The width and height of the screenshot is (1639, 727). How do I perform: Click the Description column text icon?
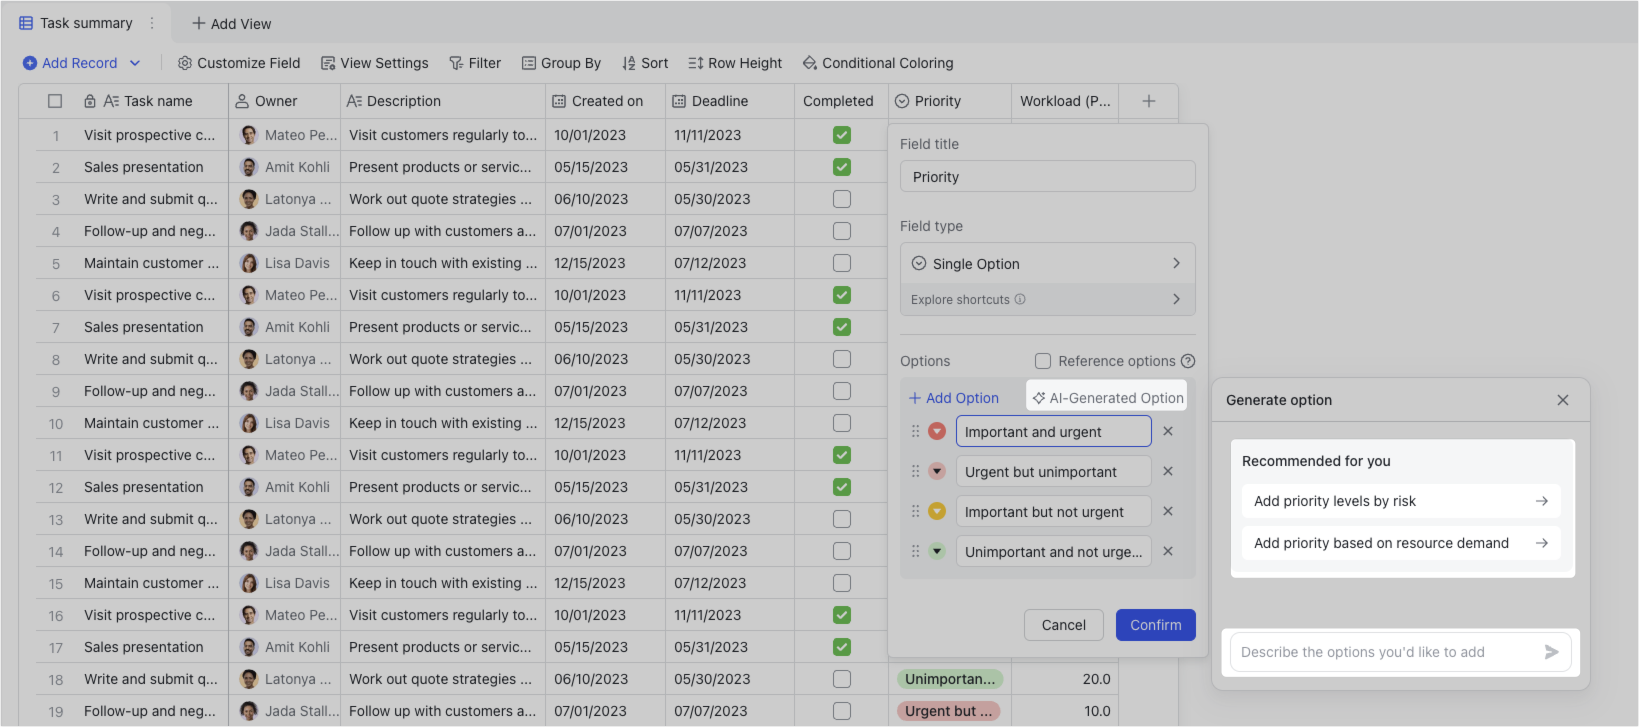pos(354,101)
